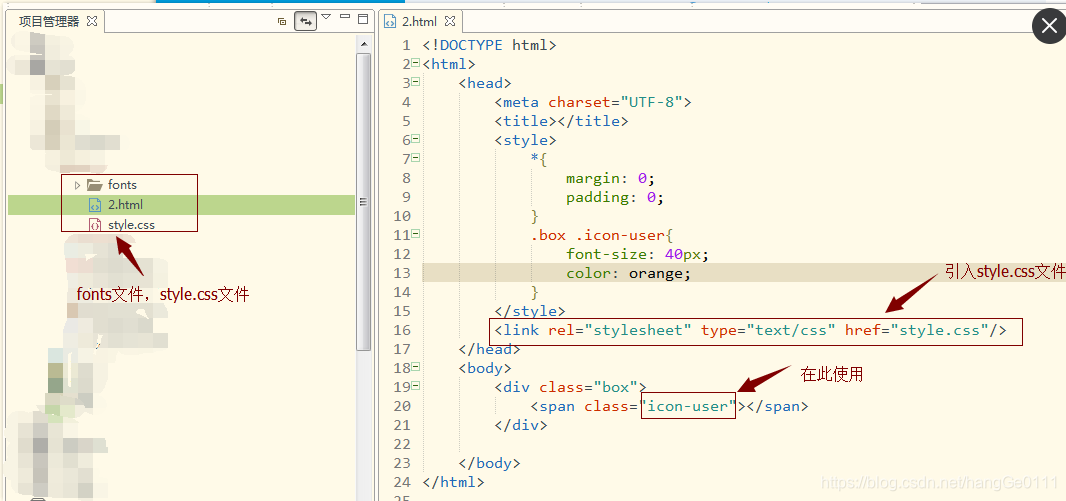Switch to the 2.html editor tab

click(x=419, y=22)
